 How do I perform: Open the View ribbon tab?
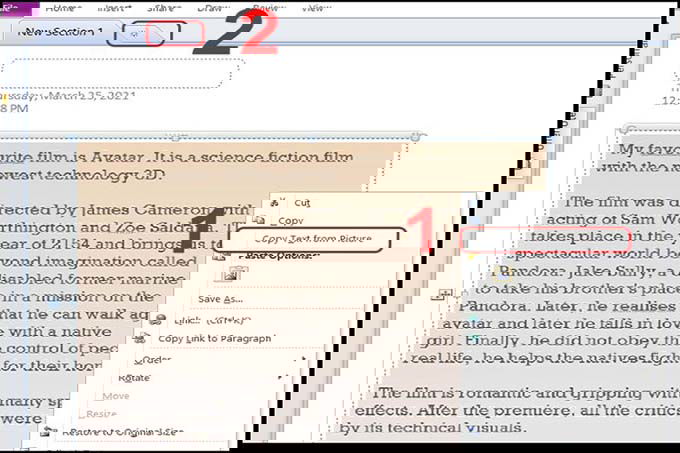point(317,8)
